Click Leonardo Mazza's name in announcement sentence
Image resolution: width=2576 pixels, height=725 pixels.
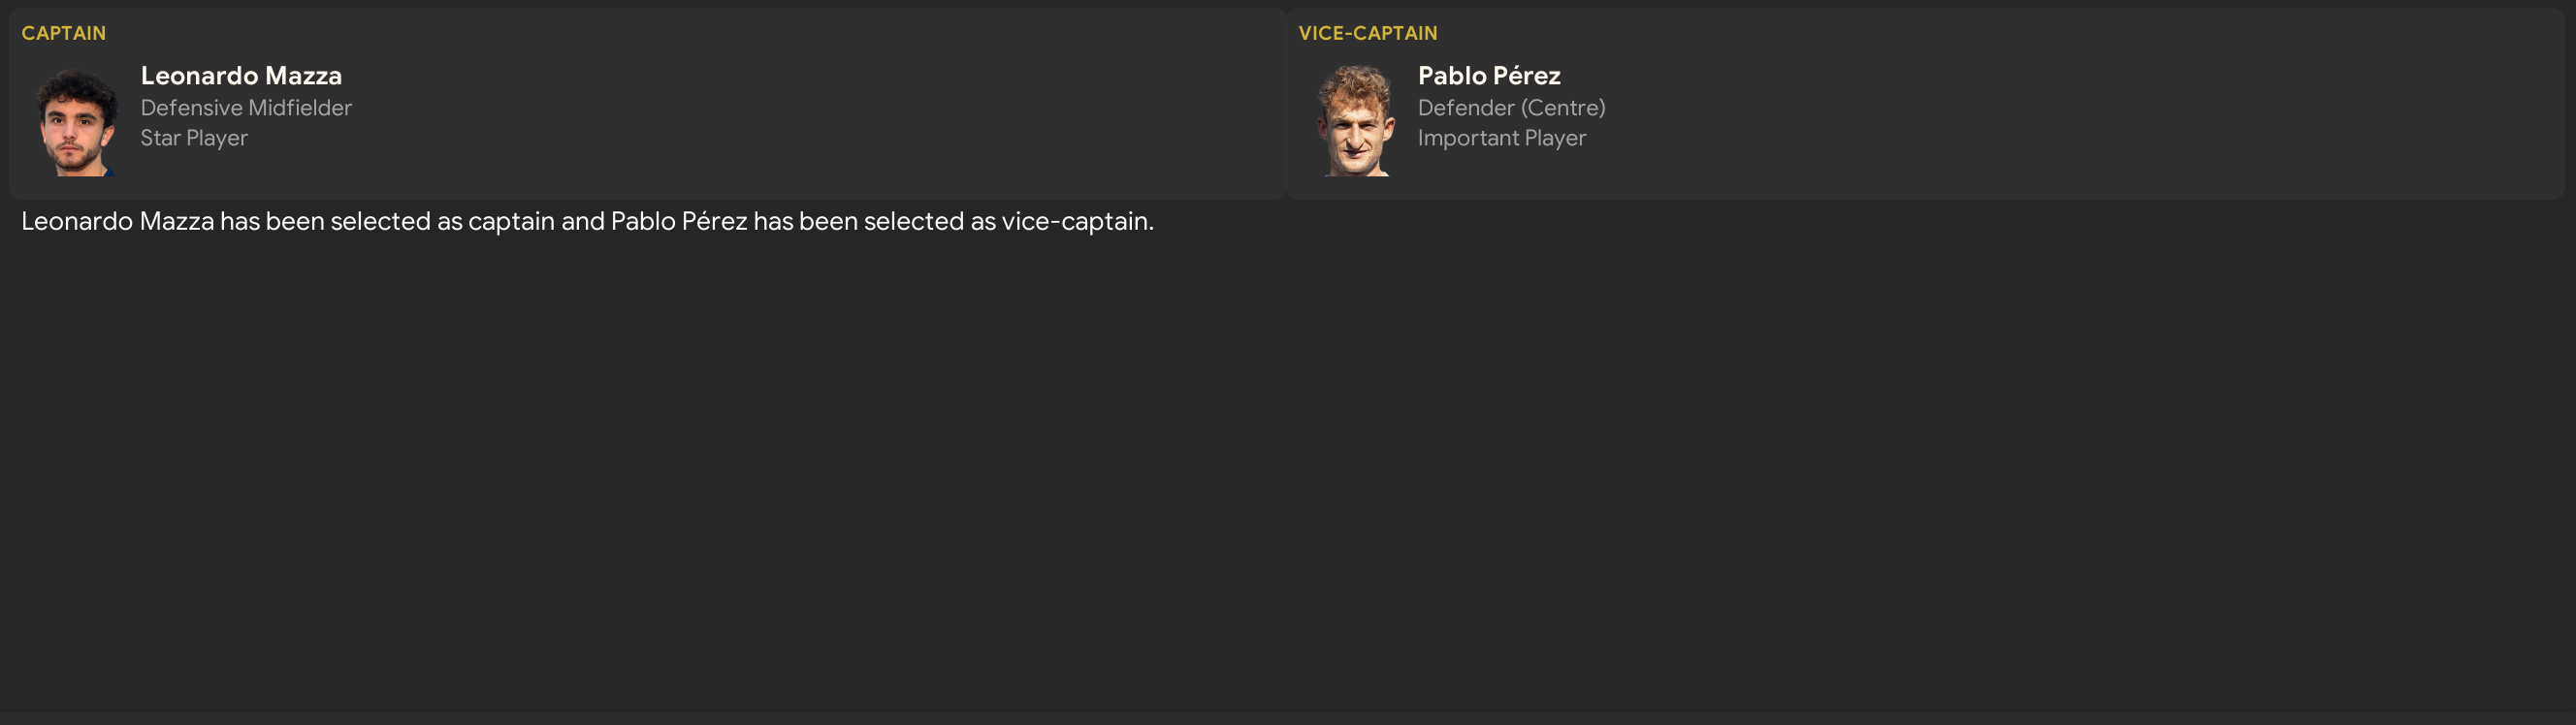pyautogui.click(x=118, y=221)
